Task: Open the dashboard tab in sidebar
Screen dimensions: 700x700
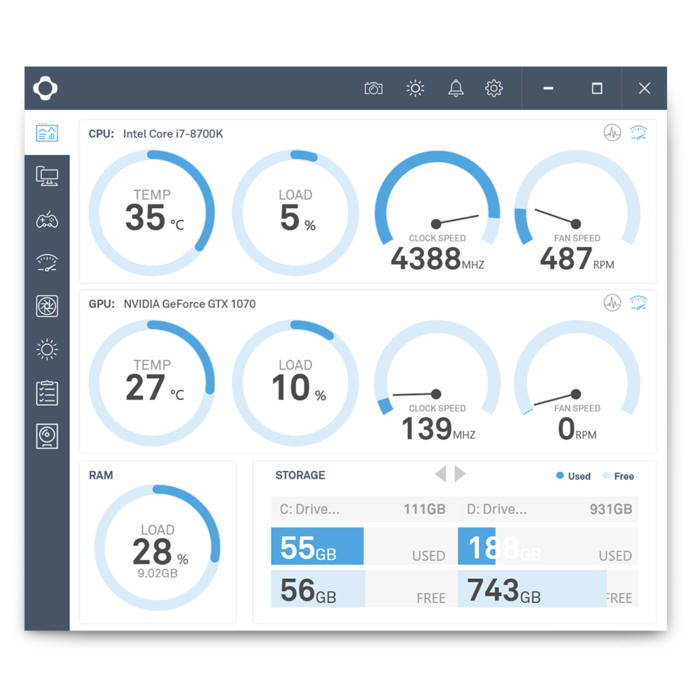Action: click(47, 133)
